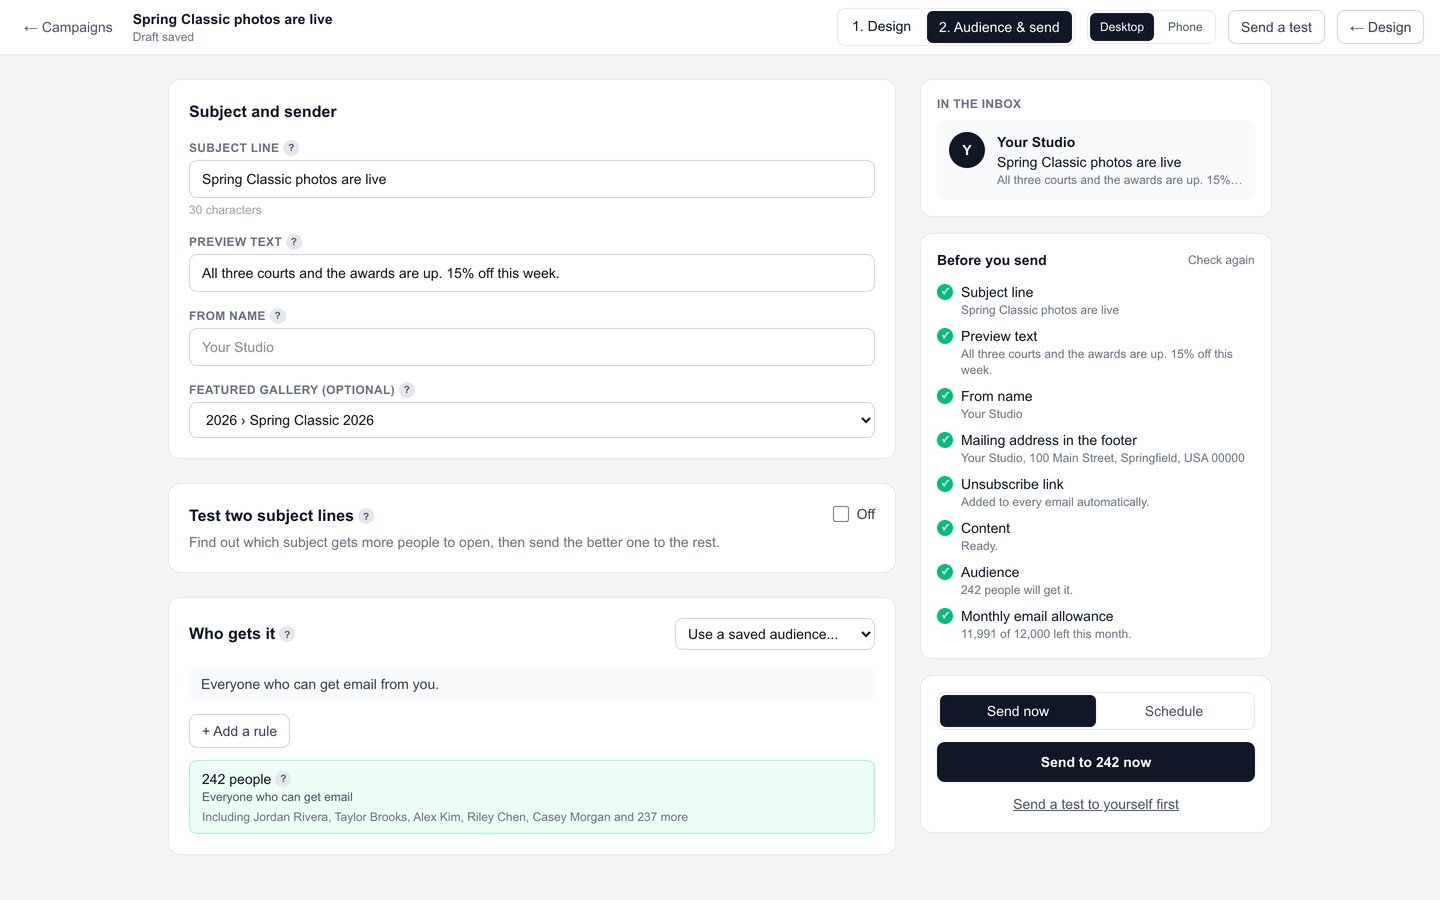Image resolution: width=1440 pixels, height=900 pixels.
Task: Open the Use a saved audience dropdown
Action: (x=775, y=634)
